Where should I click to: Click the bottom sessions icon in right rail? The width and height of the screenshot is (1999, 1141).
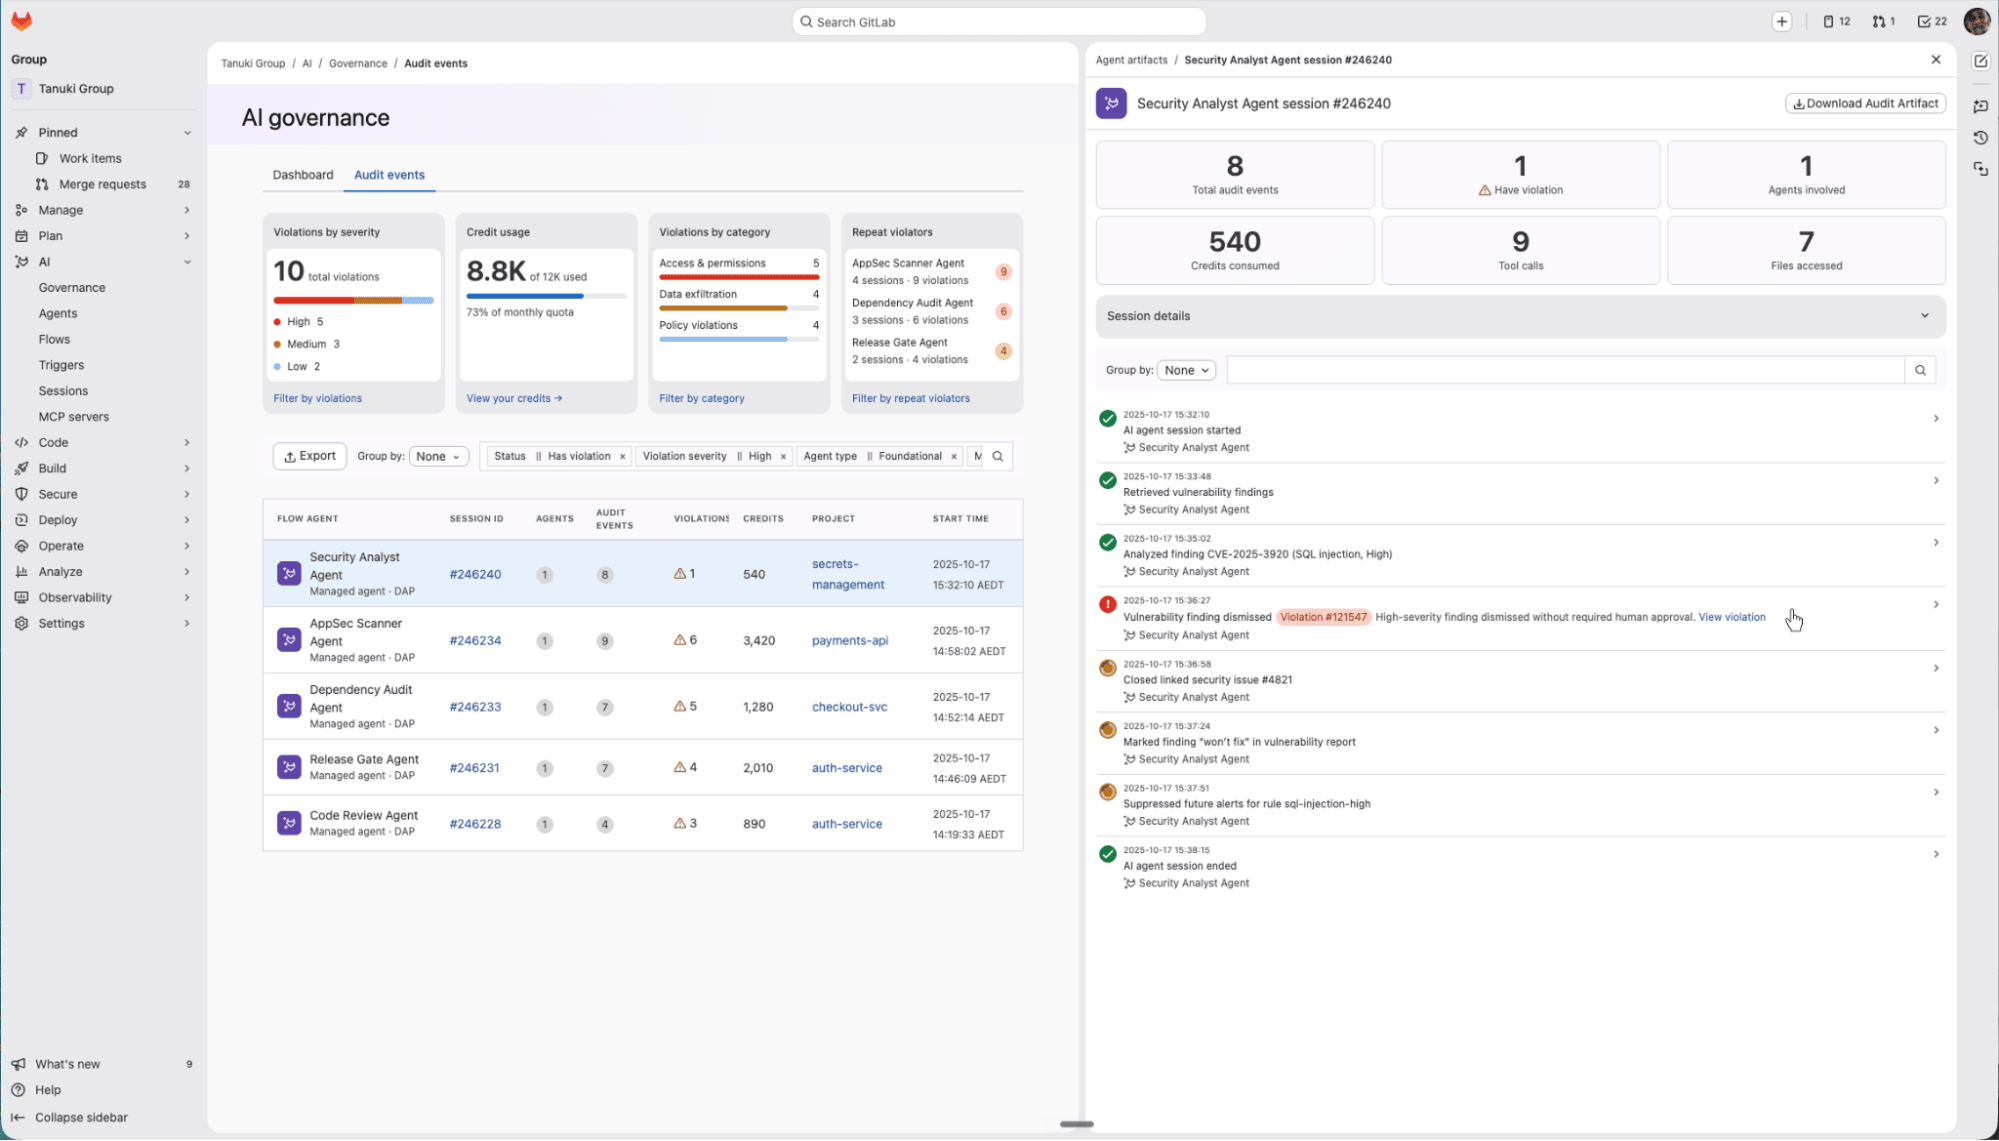pos(1980,169)
